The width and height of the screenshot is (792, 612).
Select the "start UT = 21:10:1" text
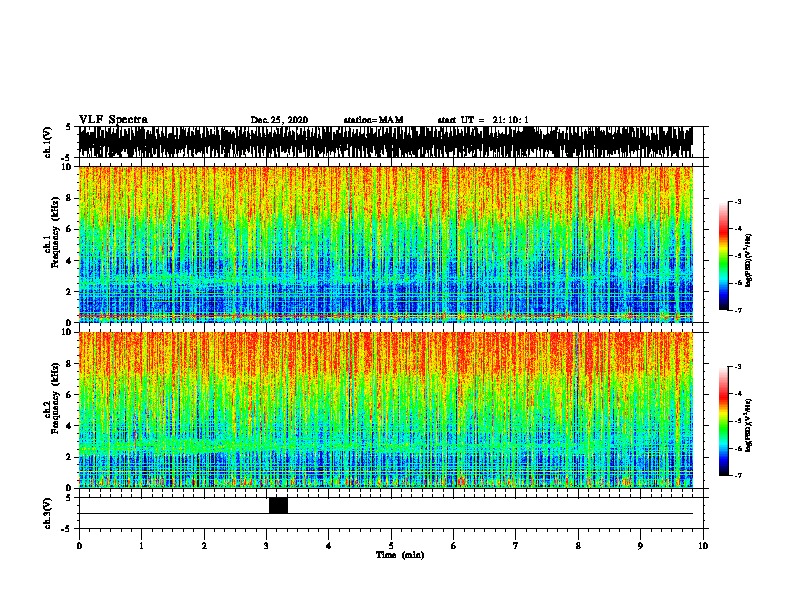(483, 120)
